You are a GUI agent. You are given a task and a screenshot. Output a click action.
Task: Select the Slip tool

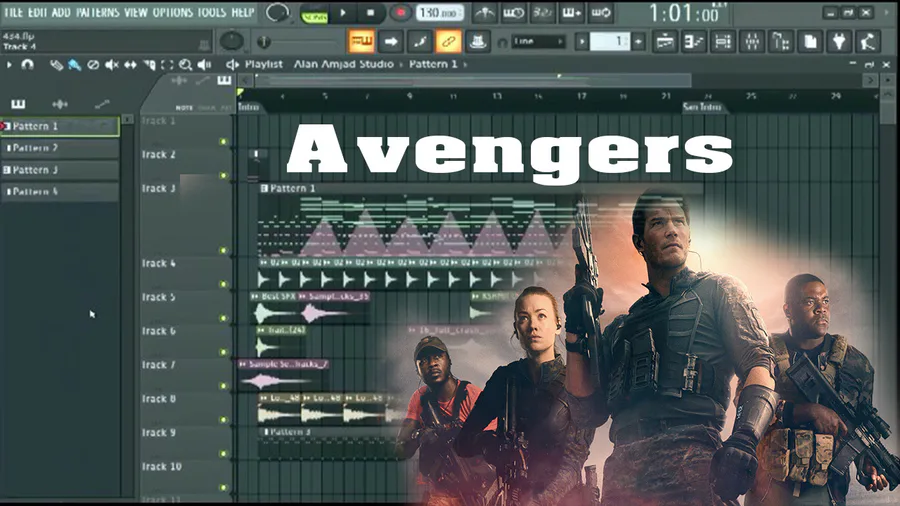[130, 65]
